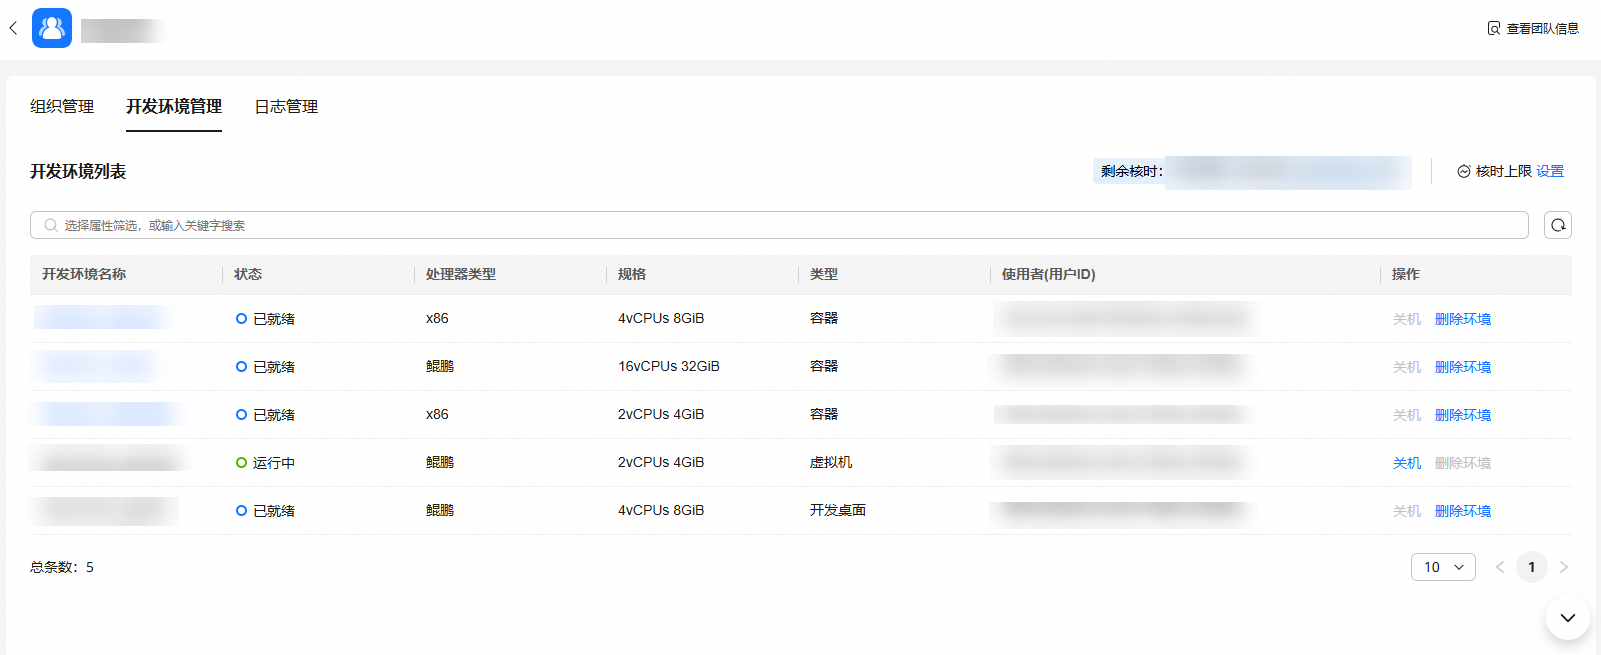Delete the first x86 4vCPUs environment
Viewport: 1601px width, 655px height.
pyautogui.click(x=1463, y=319)
